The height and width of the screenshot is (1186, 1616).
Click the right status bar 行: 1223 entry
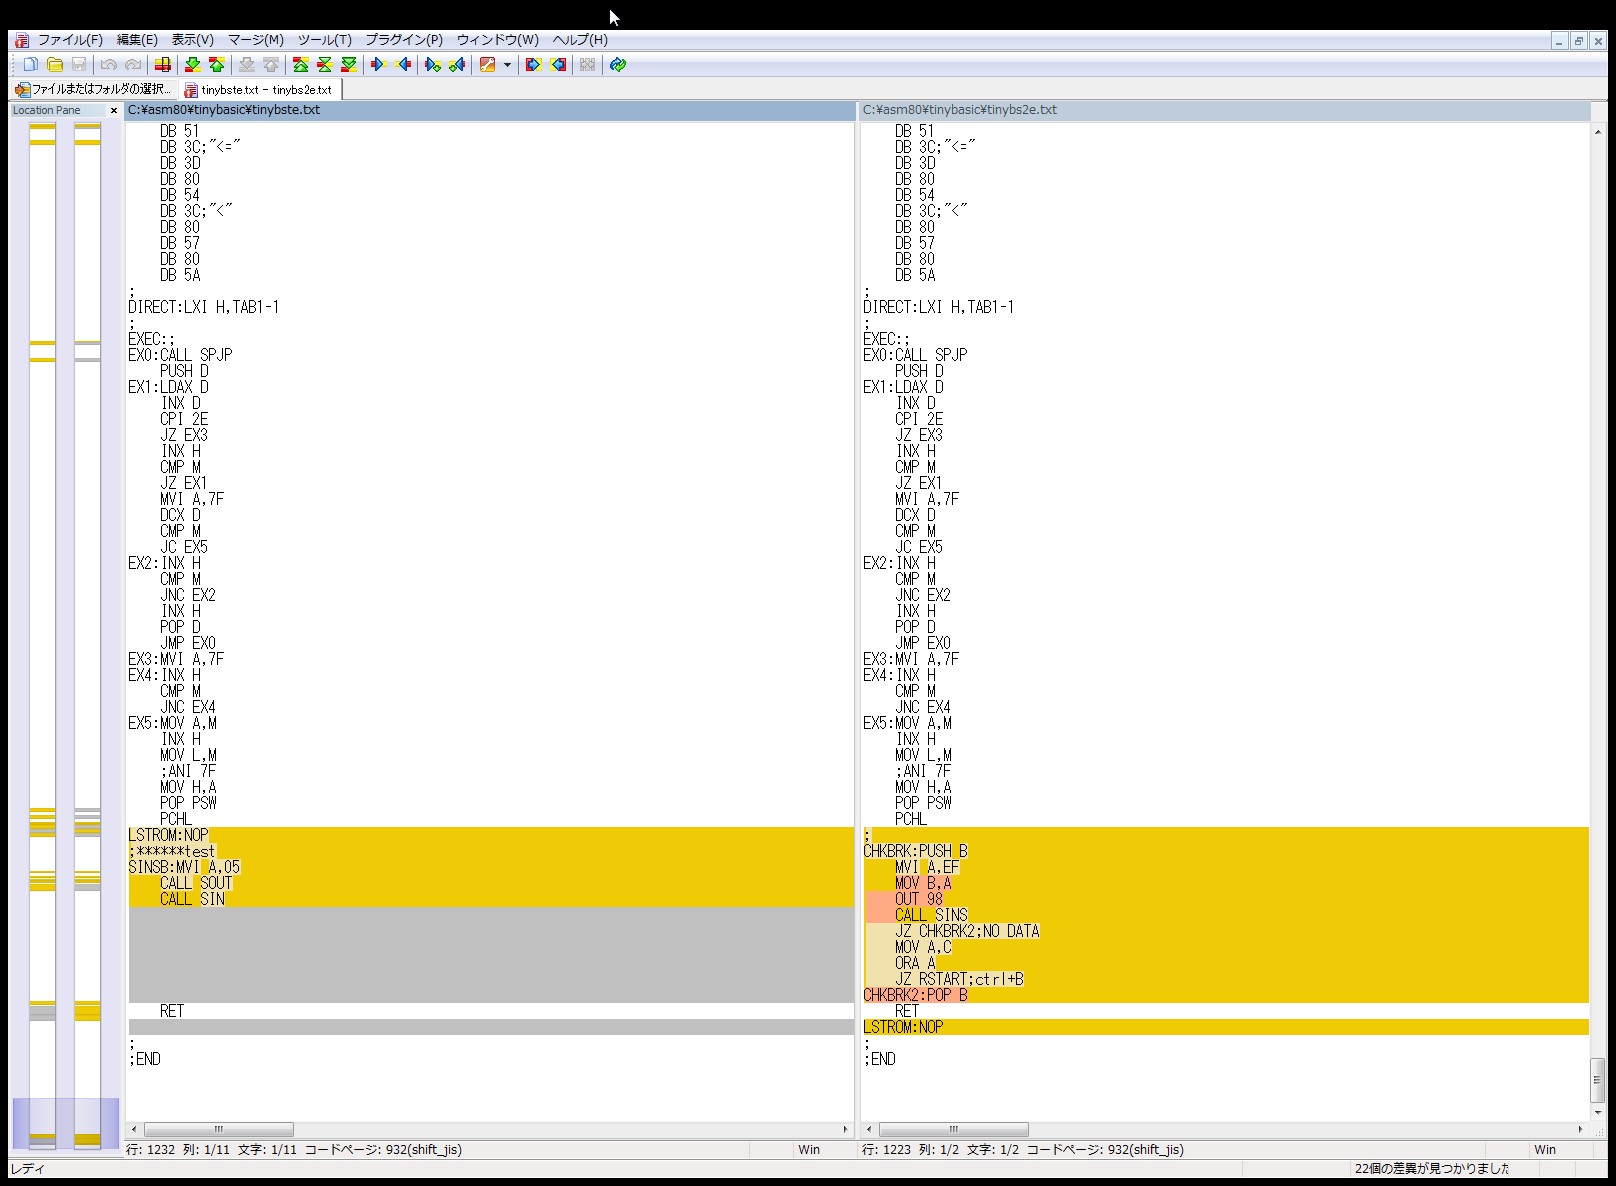(886, 1149)
